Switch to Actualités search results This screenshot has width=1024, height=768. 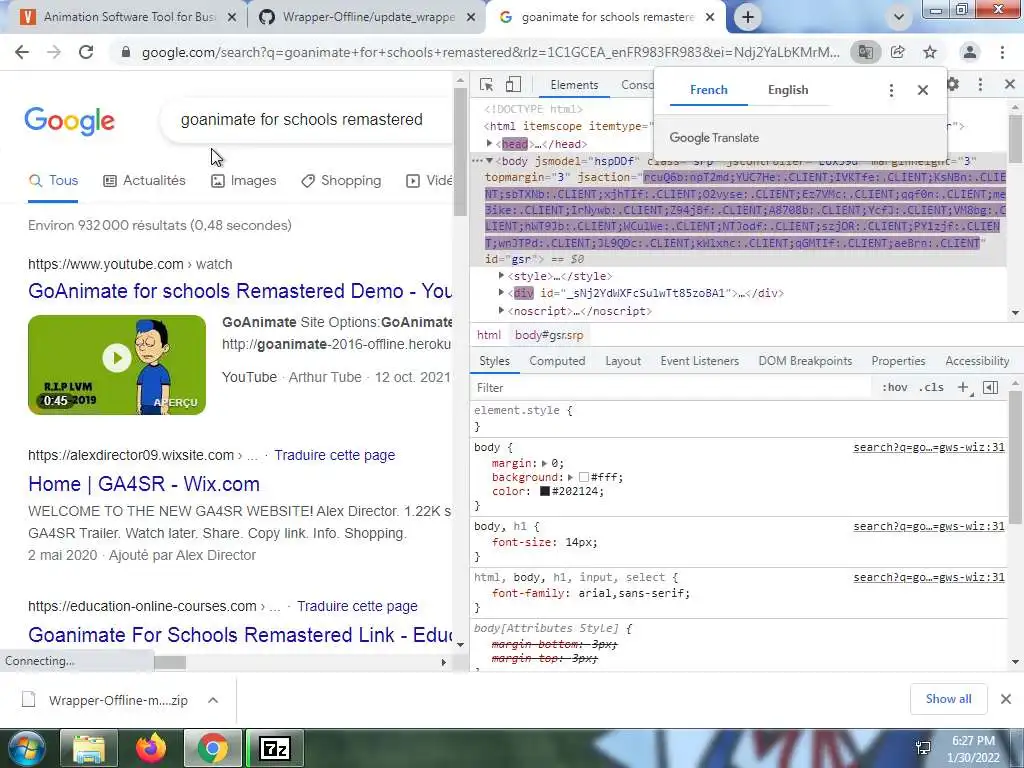point(144,181)
